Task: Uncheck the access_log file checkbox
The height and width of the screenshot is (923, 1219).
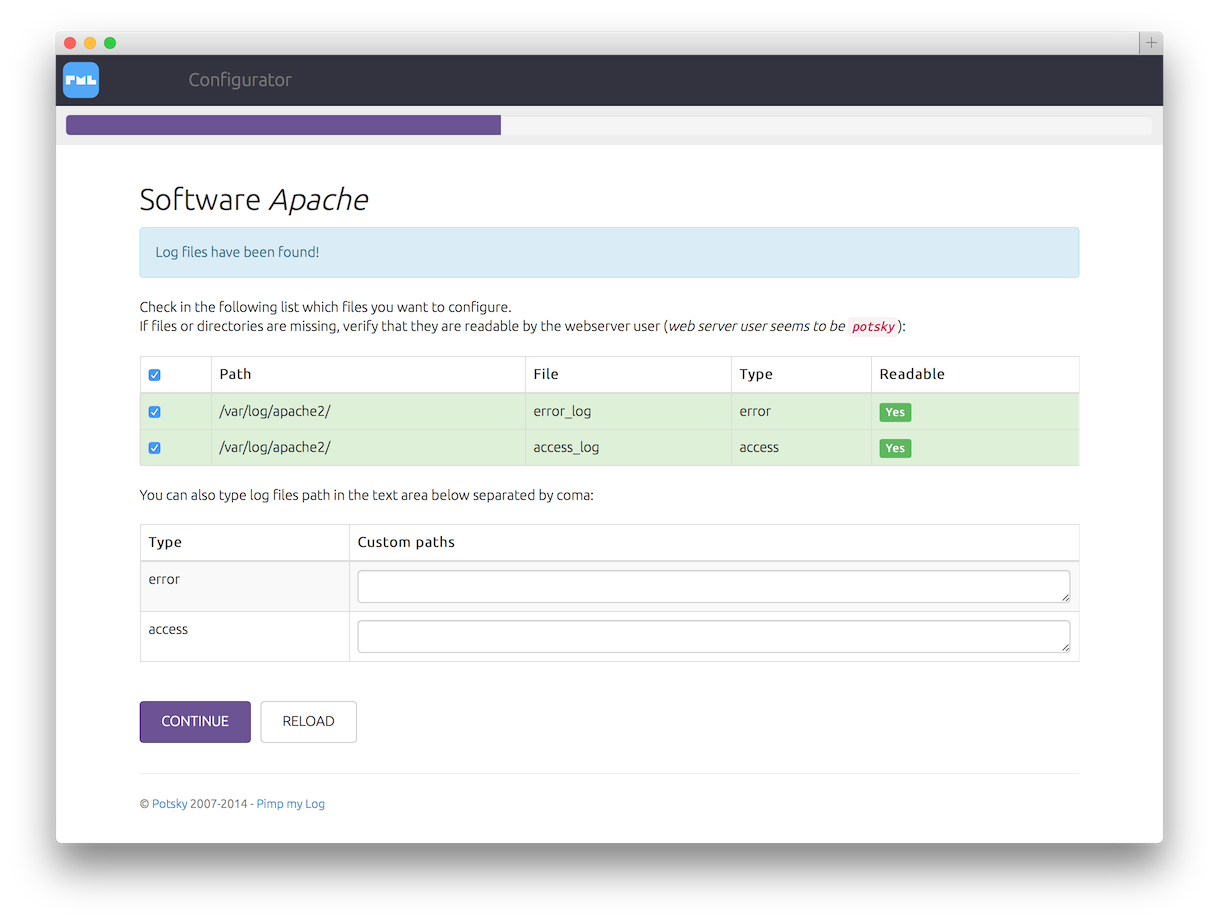Action: (x=154, y=448)
